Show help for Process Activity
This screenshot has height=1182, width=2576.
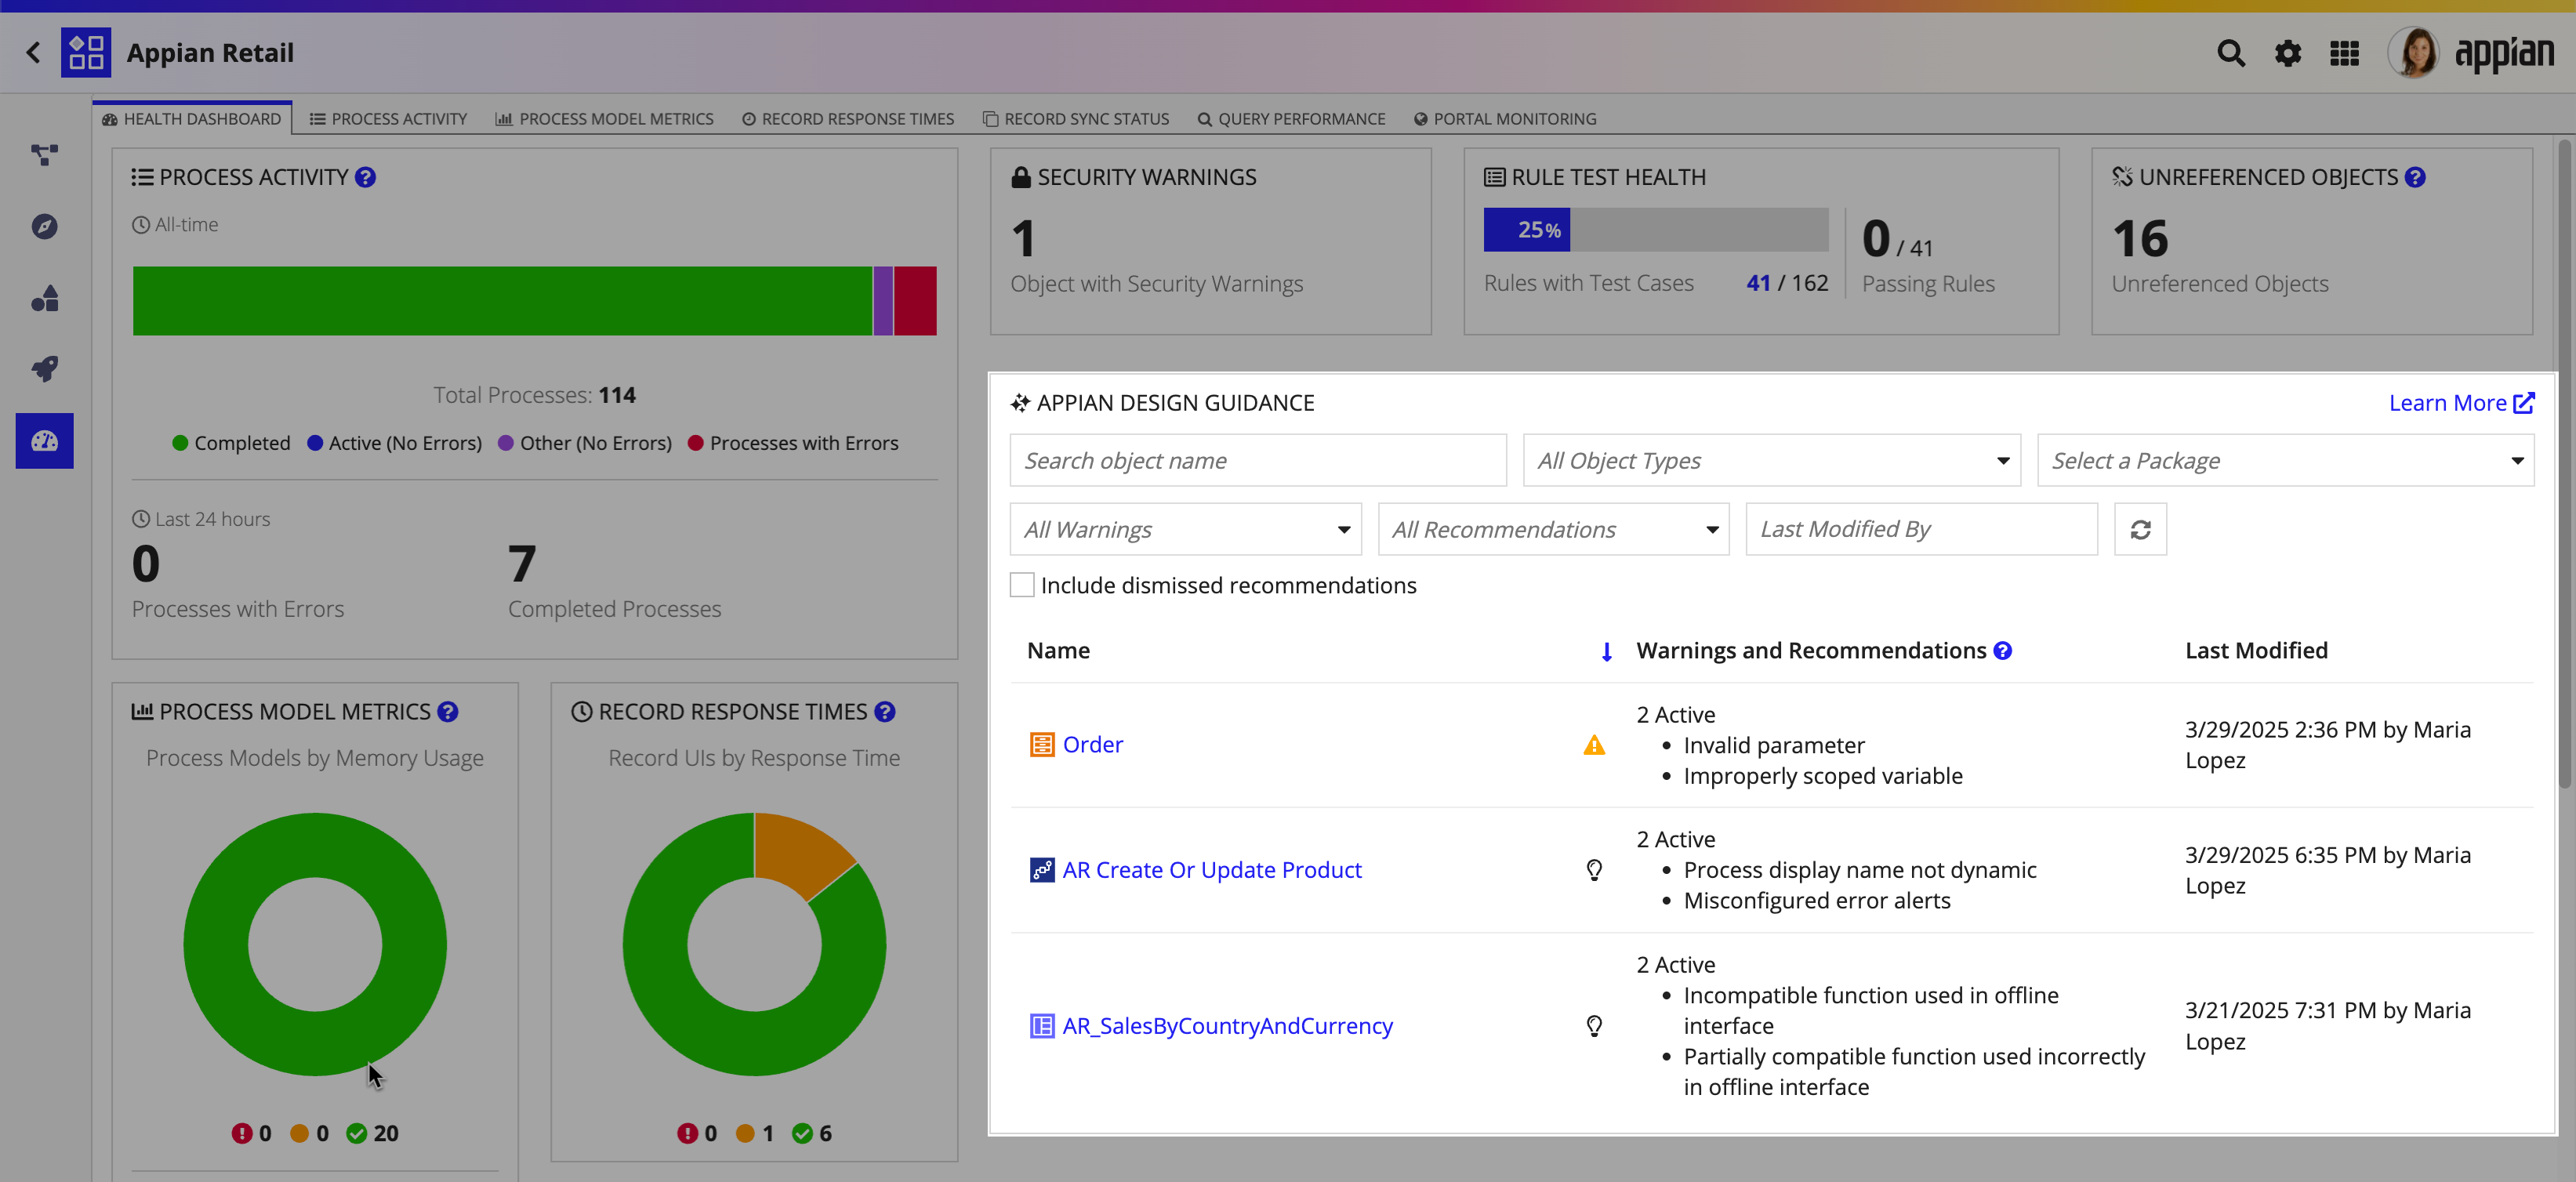coord(365,177)
